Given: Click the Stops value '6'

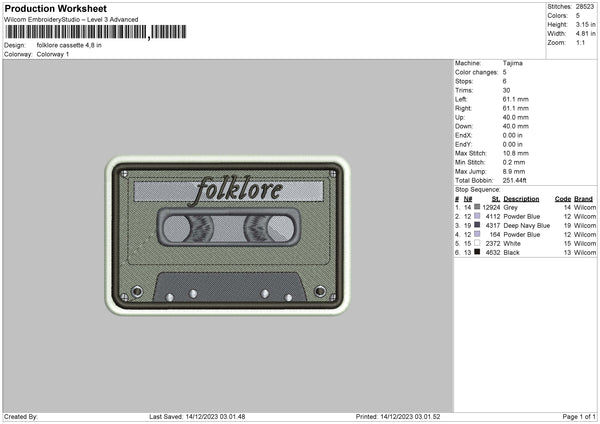Looking at the screenshot, I should (x=504, y=81).
